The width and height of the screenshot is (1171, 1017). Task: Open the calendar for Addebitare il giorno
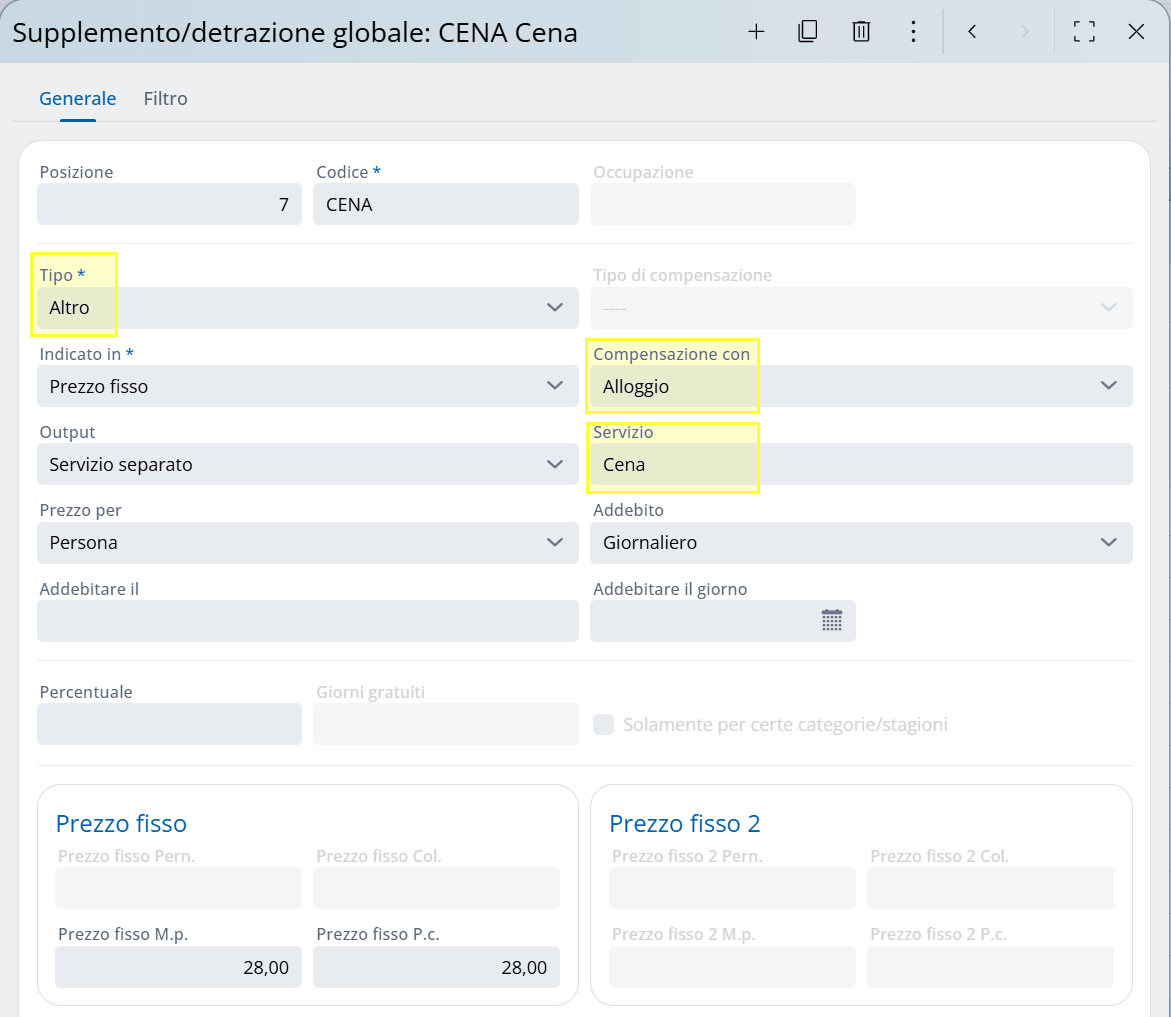pyautogui.click(x=832, y=620)
